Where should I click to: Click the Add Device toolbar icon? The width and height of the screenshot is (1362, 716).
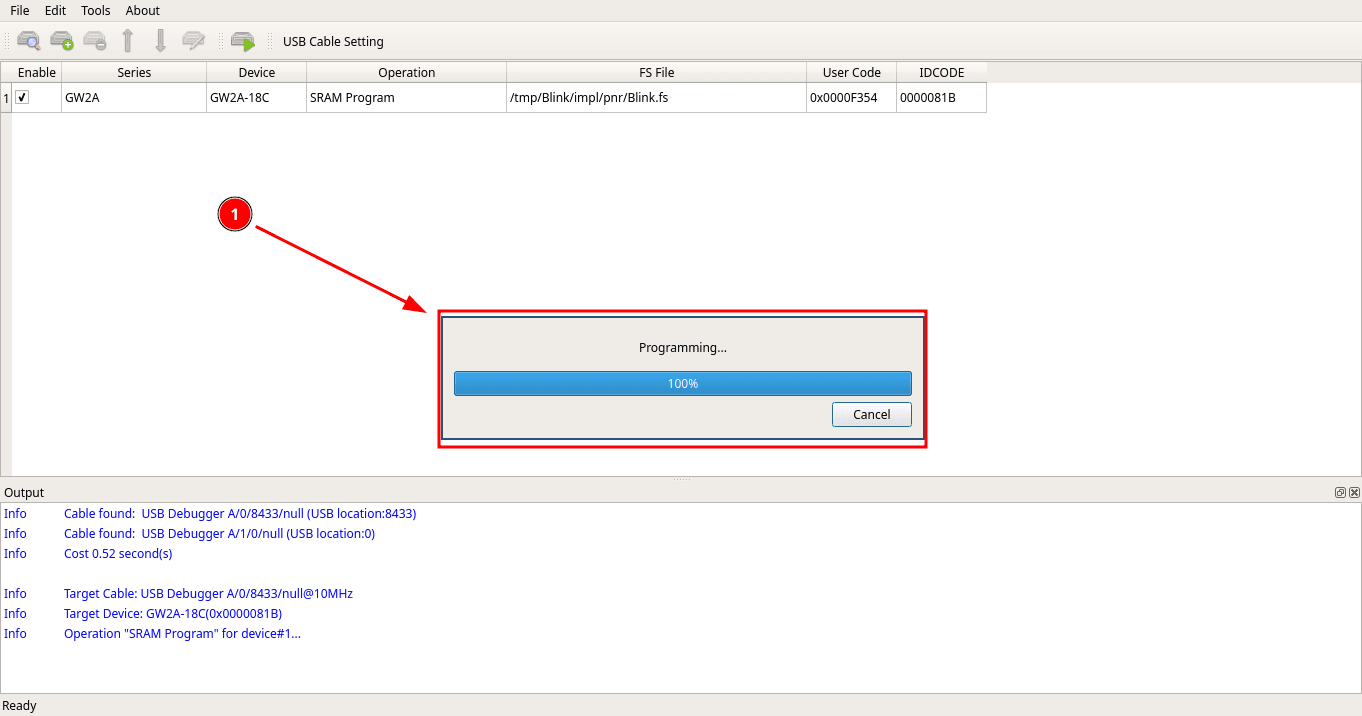(62, 41)
